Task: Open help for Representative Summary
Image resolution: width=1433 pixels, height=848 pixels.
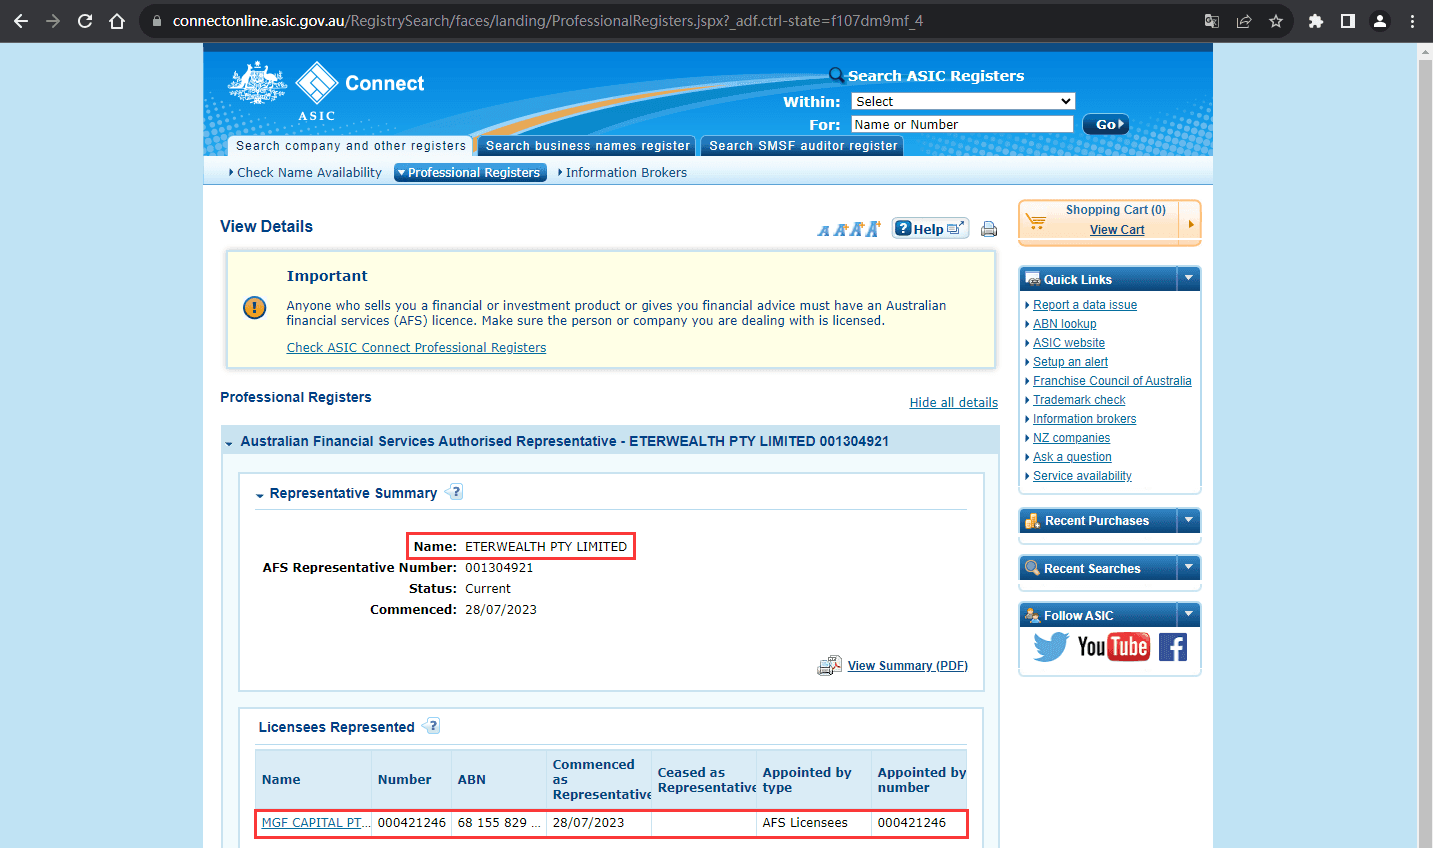Action: pyautogui.click(x=455, y=492)
